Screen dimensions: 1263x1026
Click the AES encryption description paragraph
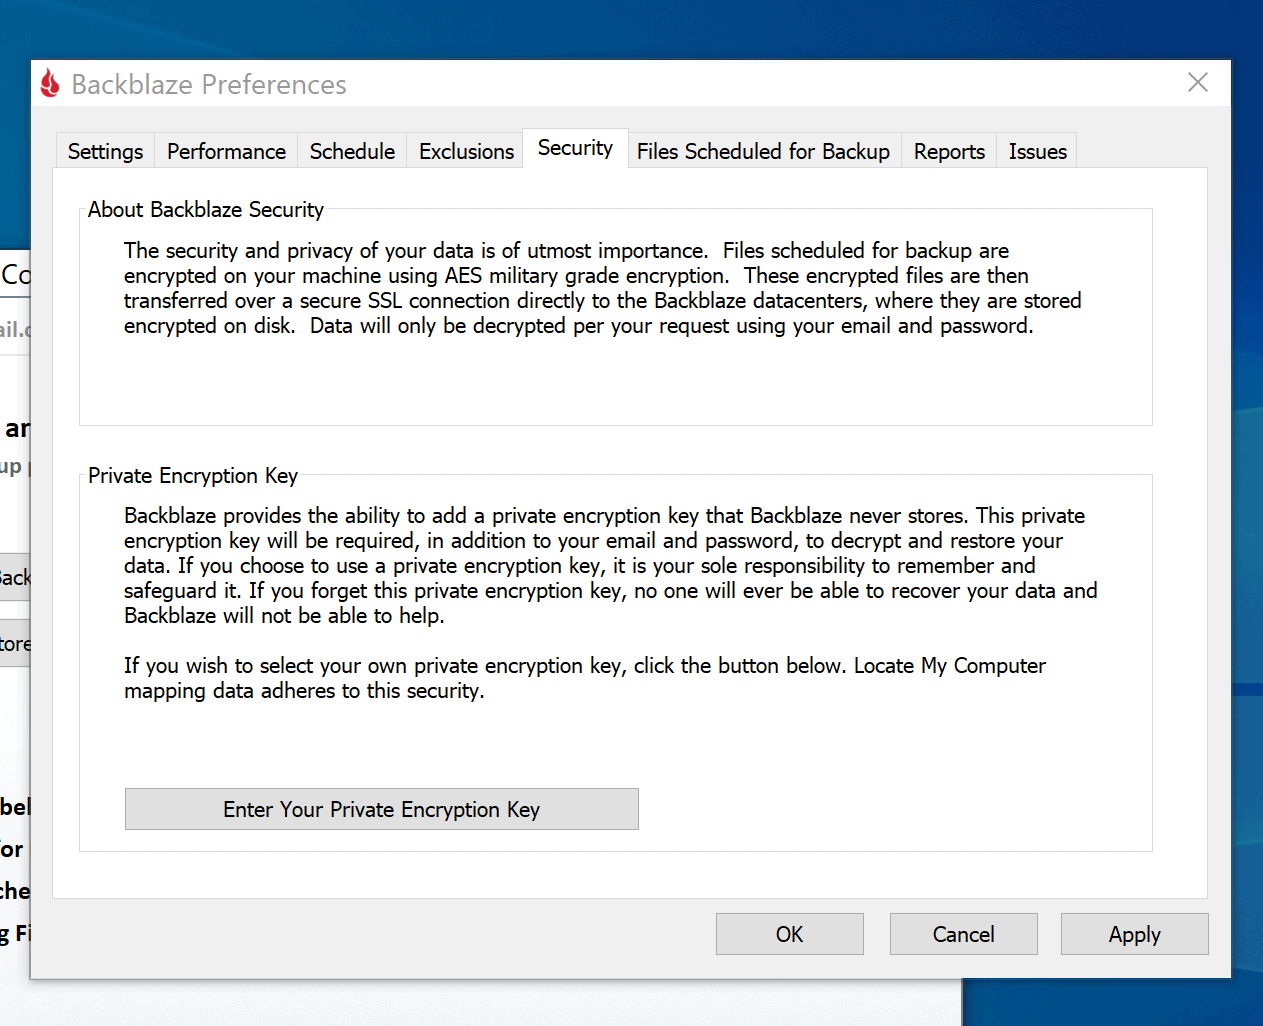[x=602, y=288]
